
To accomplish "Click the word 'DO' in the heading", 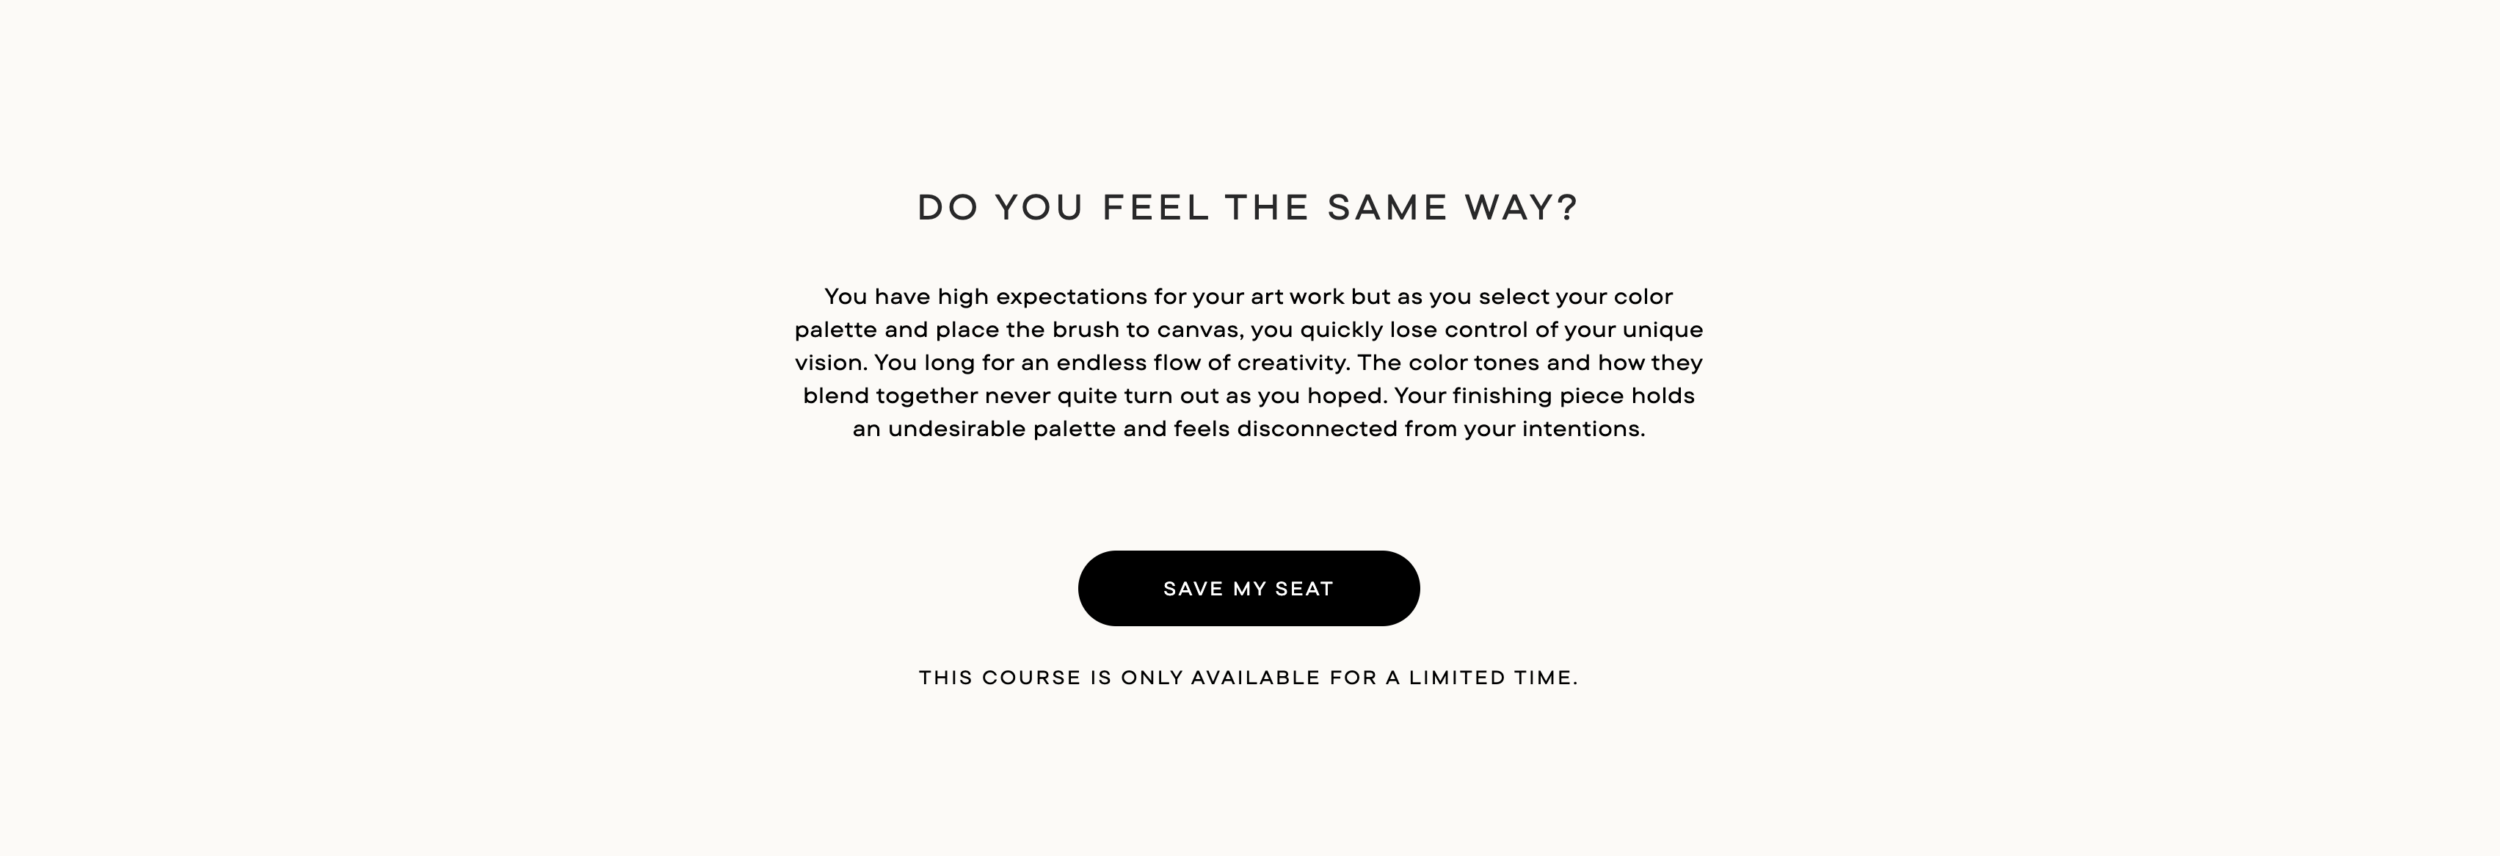I will (947, 207).
